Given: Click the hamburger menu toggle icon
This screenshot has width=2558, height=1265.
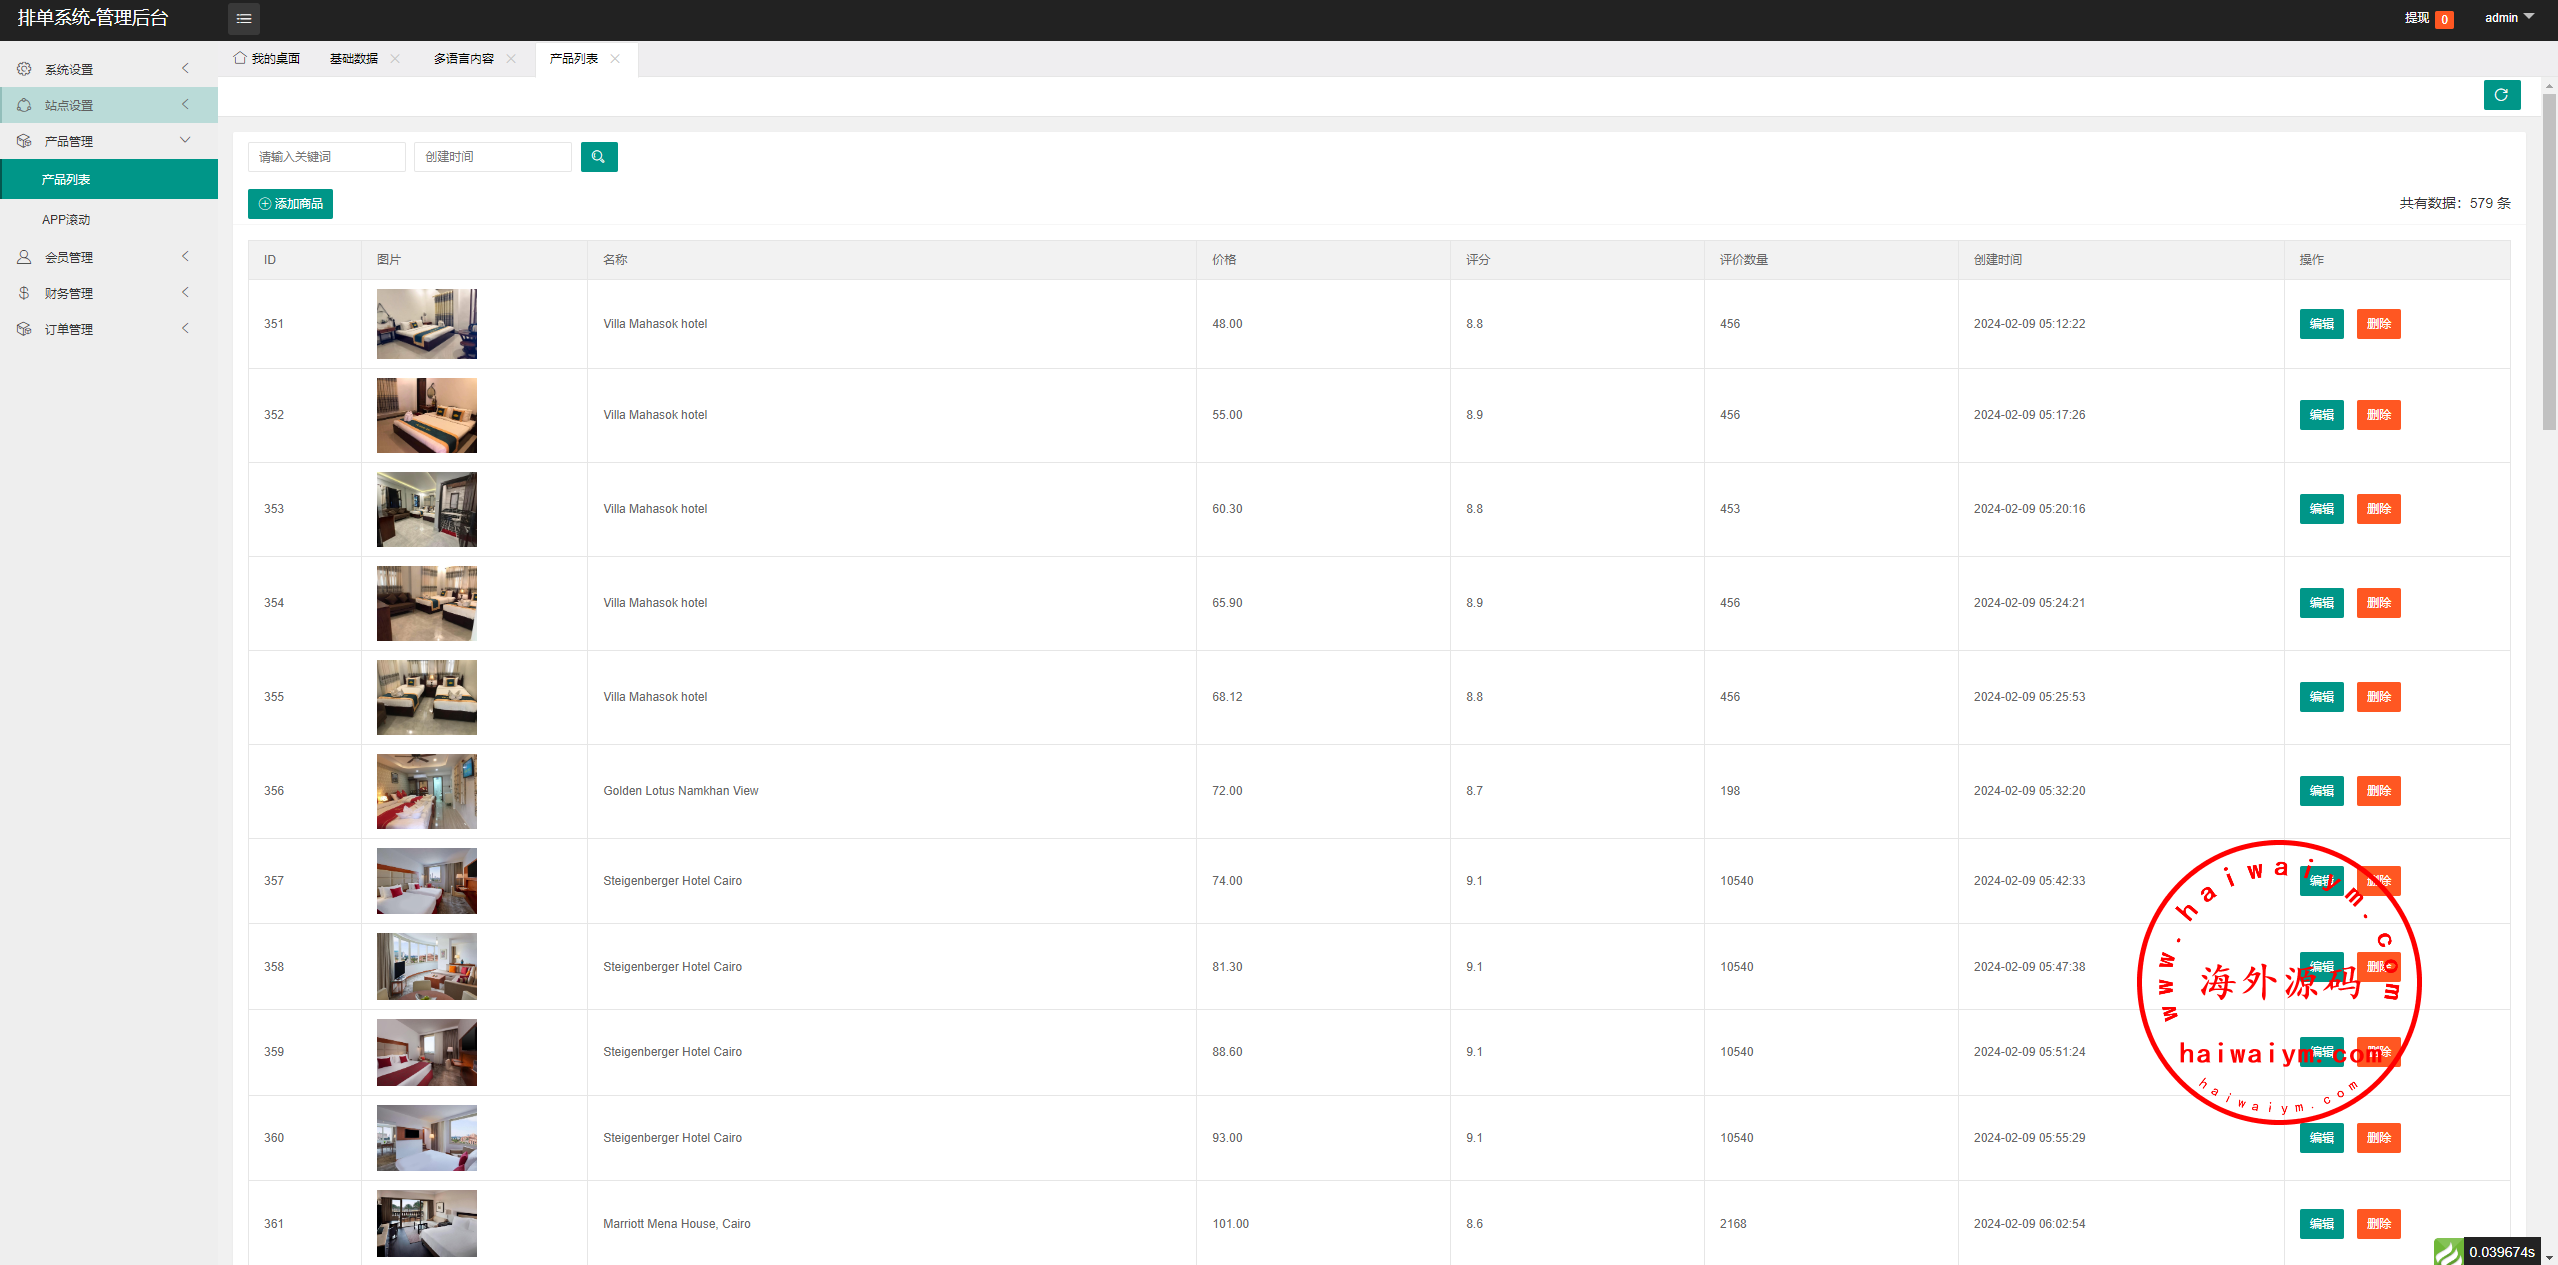Looking at the screenshot, I should [x=243, y=18].
